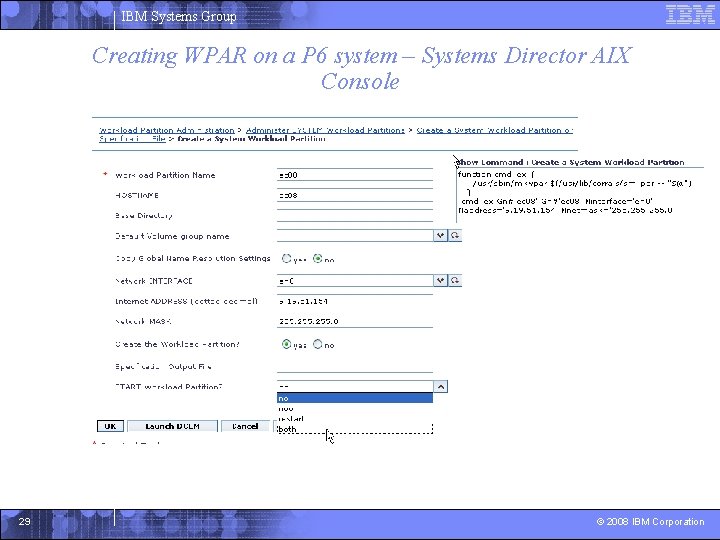Select yes for Copy Global Name Resolution Settings
720x540 pixels.
(x=287, y=259)
